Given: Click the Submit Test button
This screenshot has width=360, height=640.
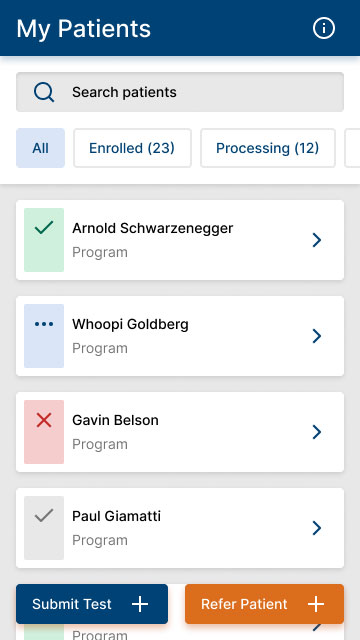Looking at the screenshot, I should pos(92,604).
